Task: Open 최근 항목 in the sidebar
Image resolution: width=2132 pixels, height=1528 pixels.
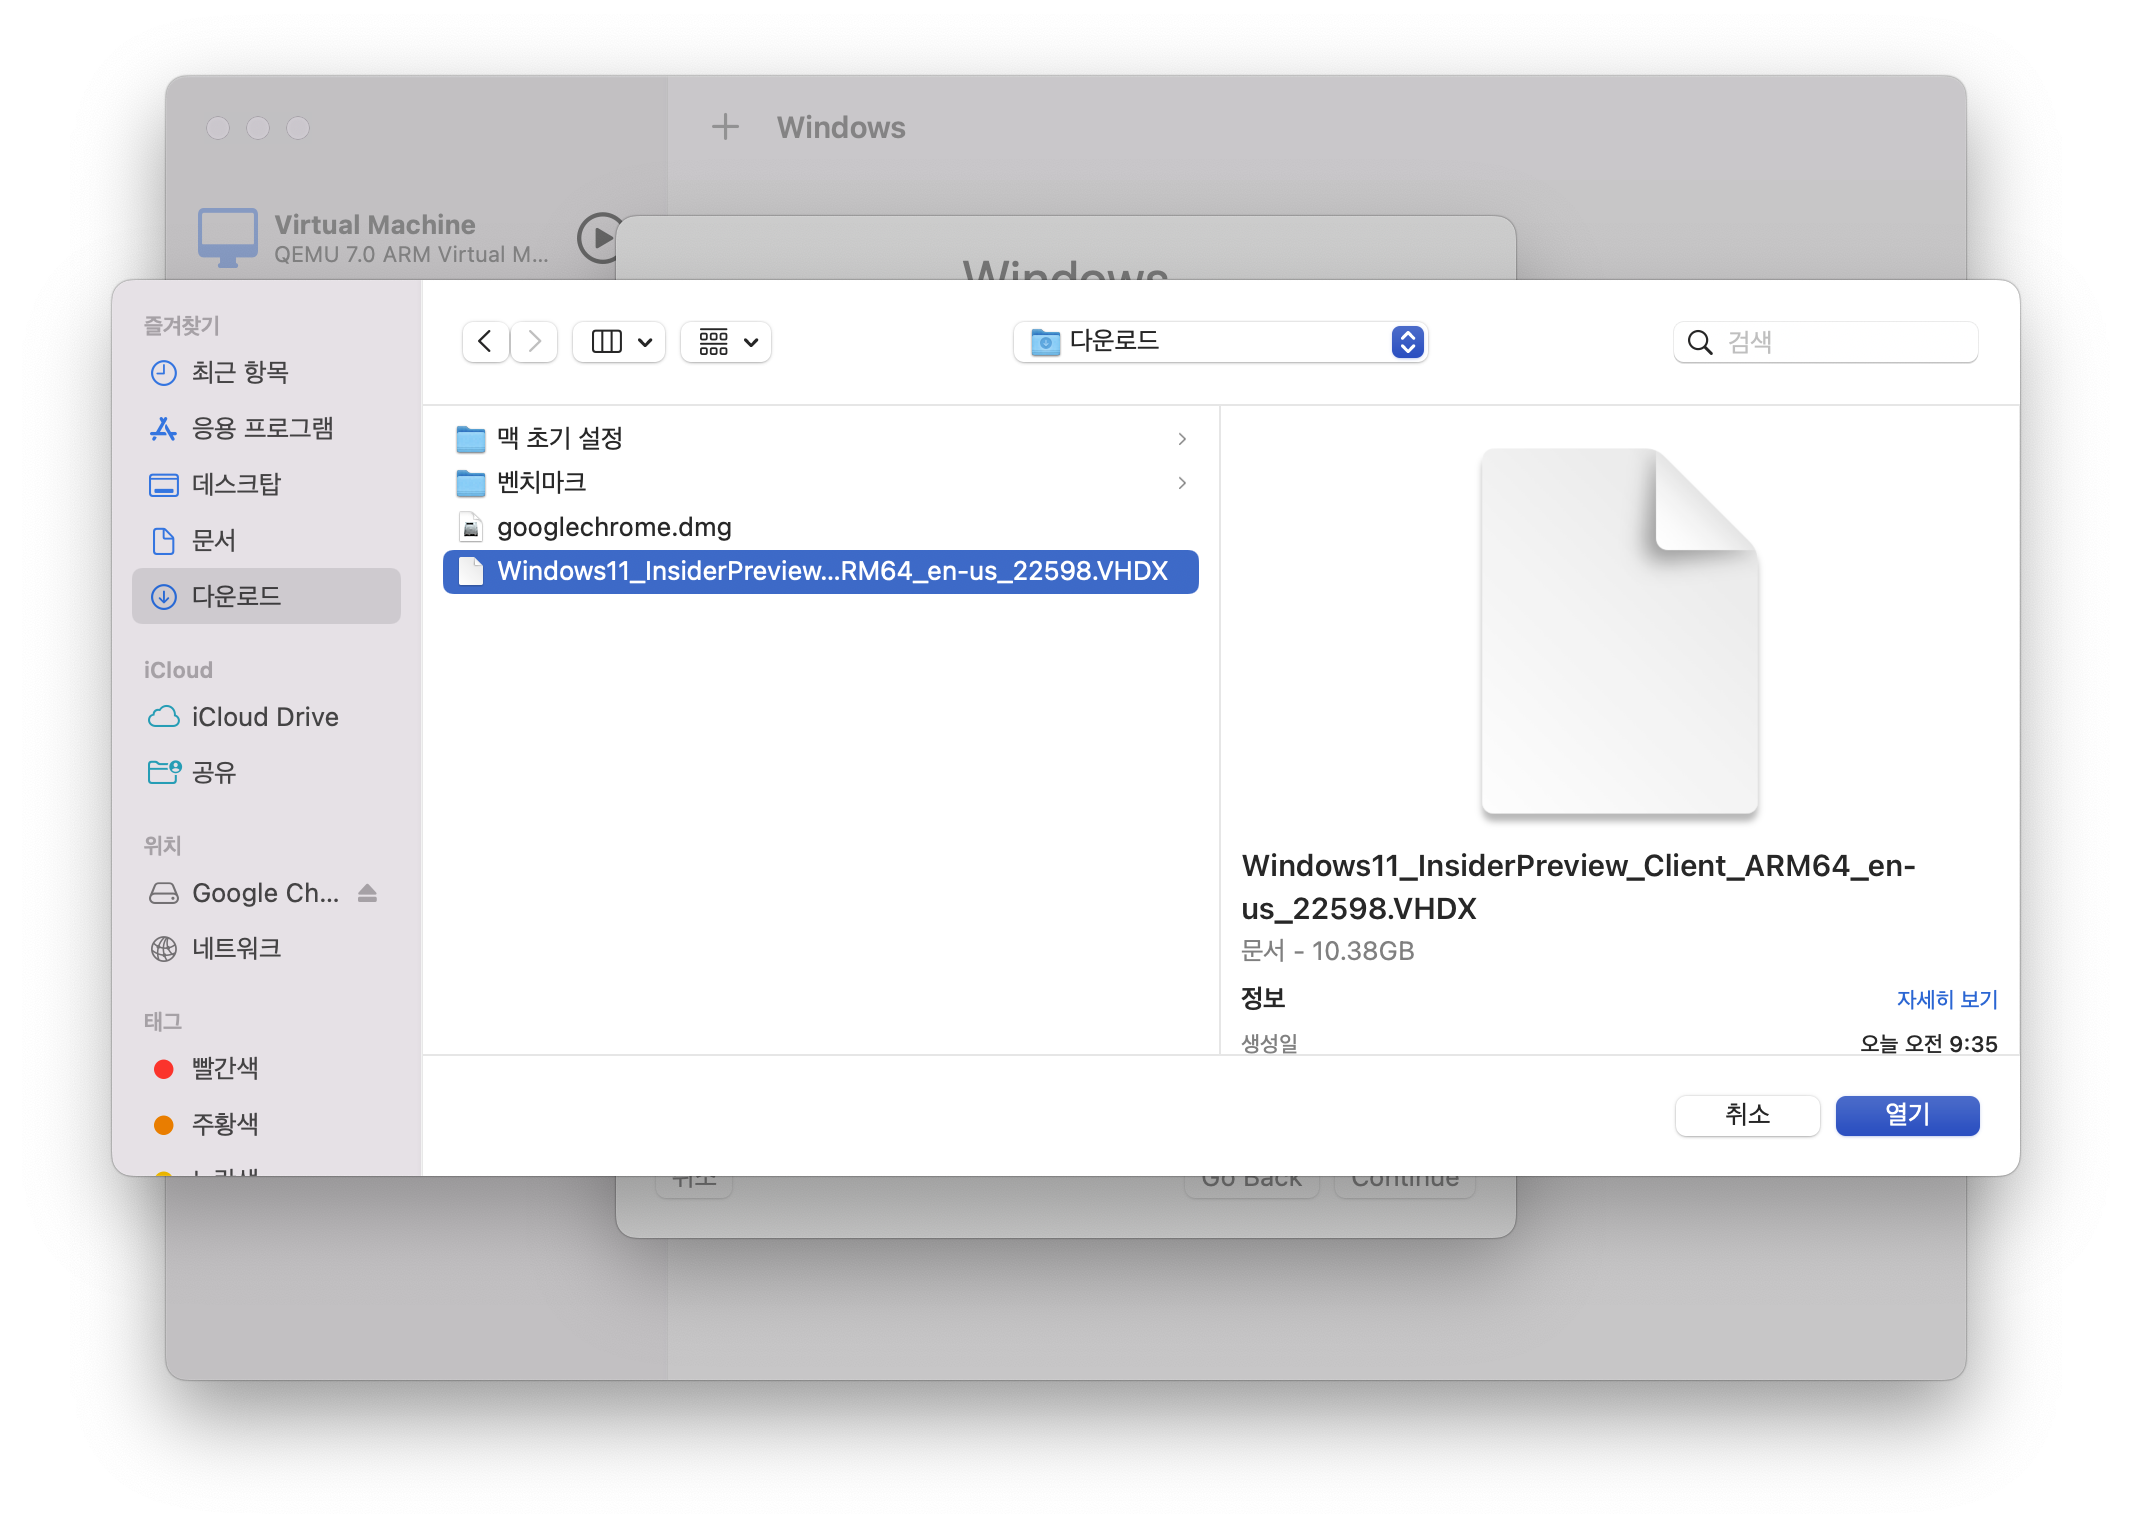Action: (x=240, y=373)
